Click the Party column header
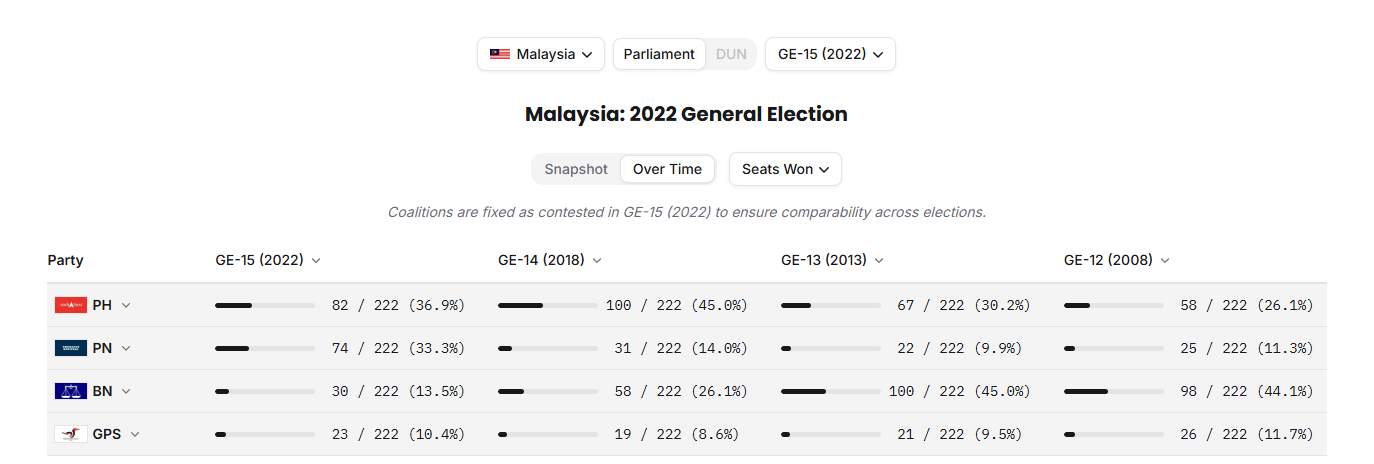 66,260
